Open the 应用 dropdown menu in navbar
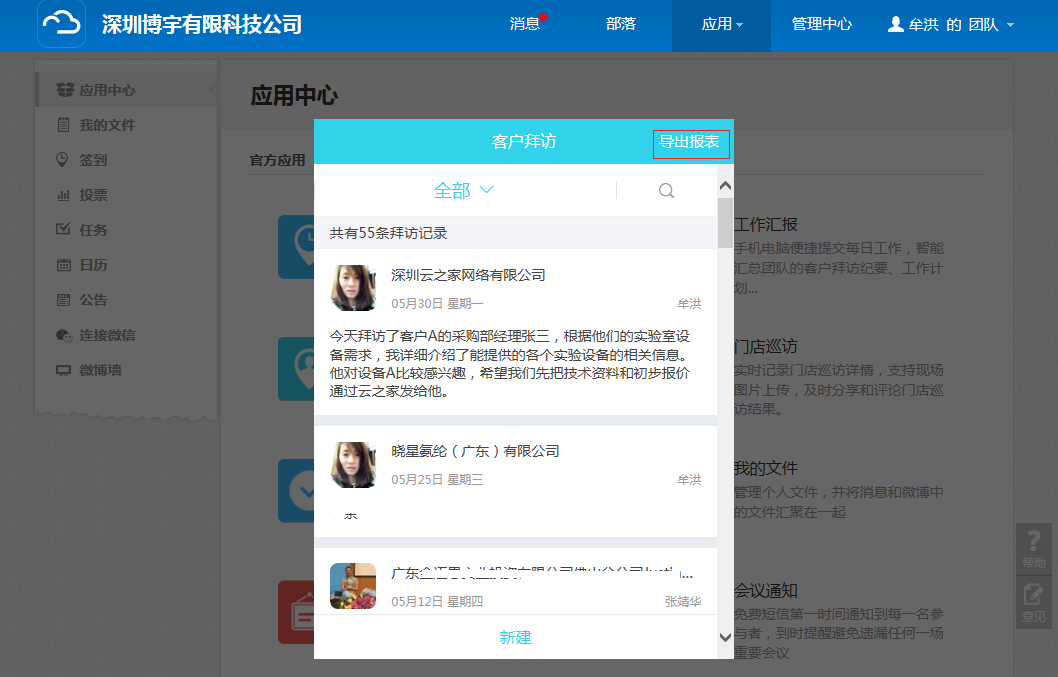 click(721, 24)
